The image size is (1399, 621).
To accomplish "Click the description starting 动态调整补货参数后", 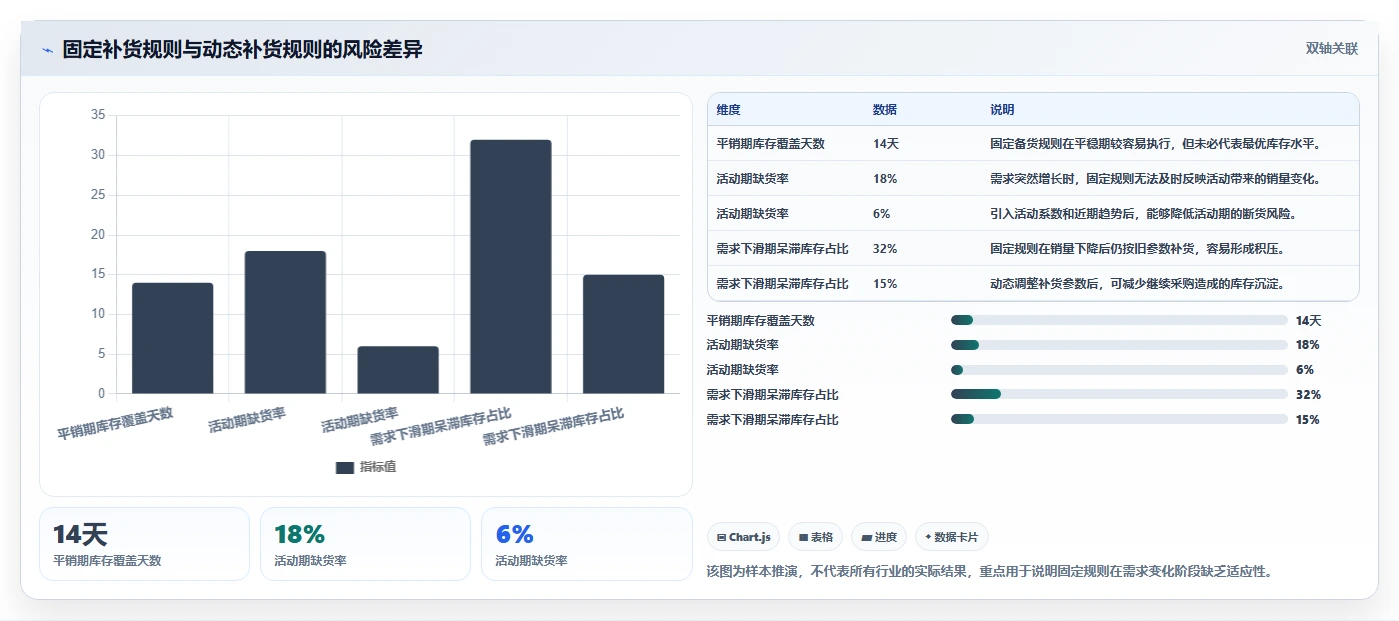I will (x=1138, y=284).
